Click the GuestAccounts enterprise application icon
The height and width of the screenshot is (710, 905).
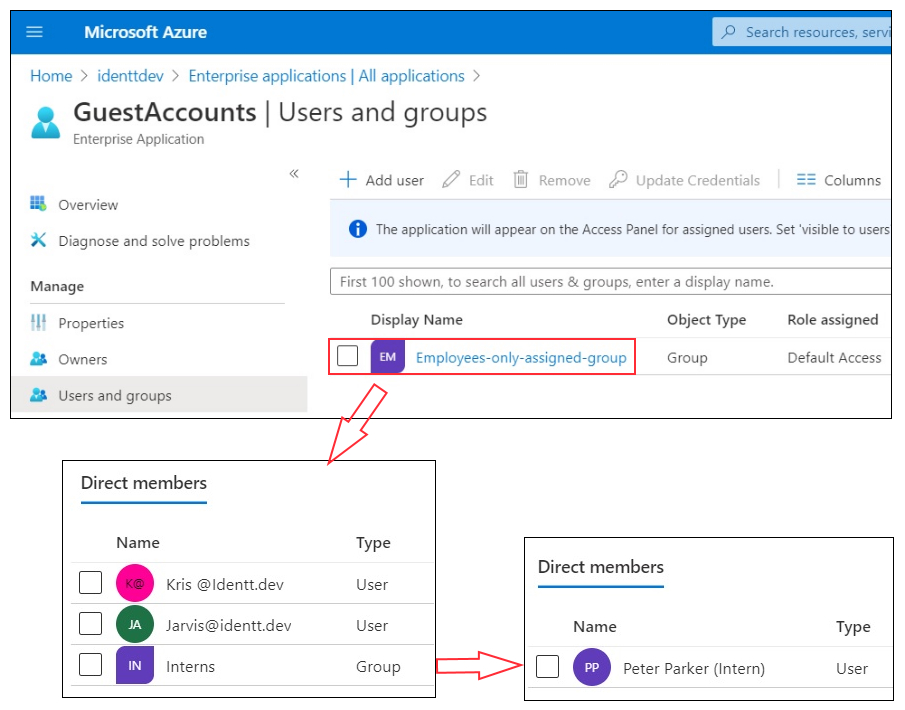click(x=46, y=122)
